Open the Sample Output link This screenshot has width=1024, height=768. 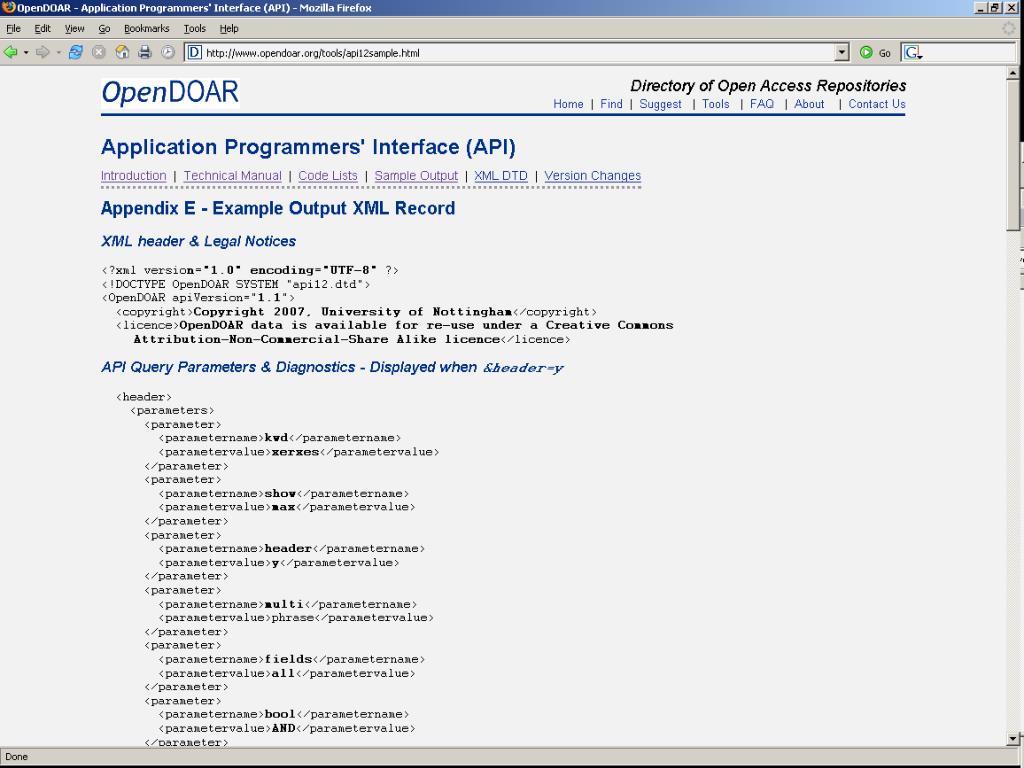[416, 176]
